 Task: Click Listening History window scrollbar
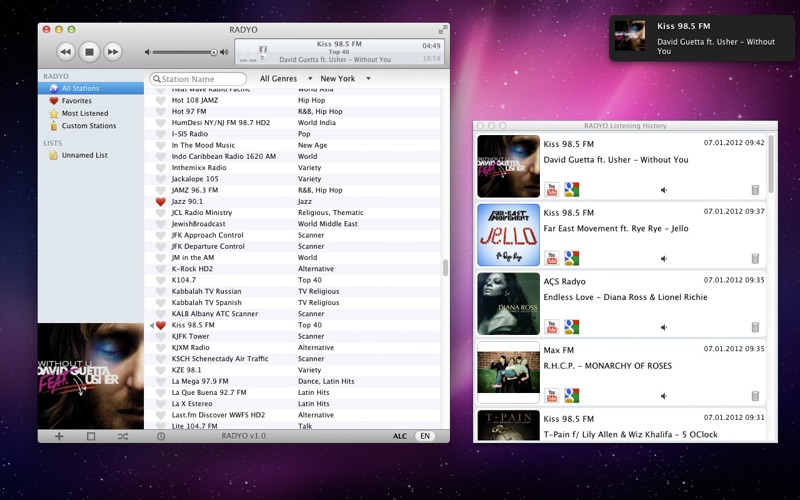tap(771, 164)
